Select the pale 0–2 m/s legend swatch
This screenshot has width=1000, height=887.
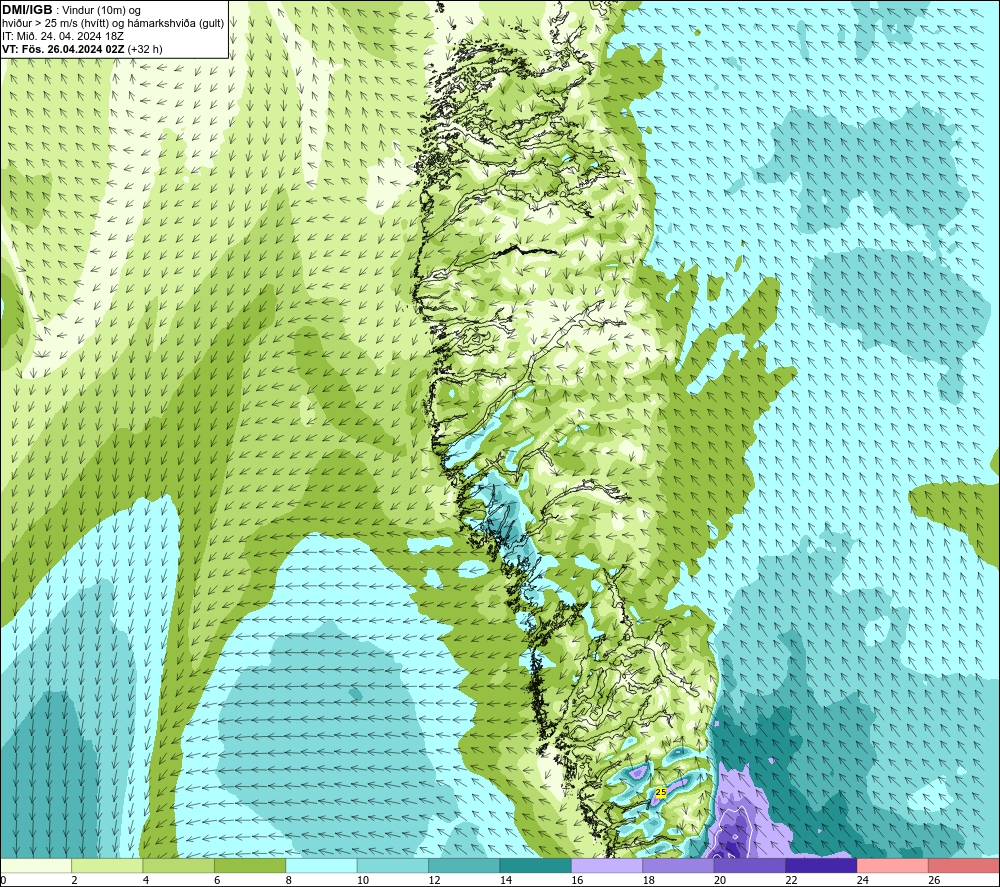coord(36,865)
